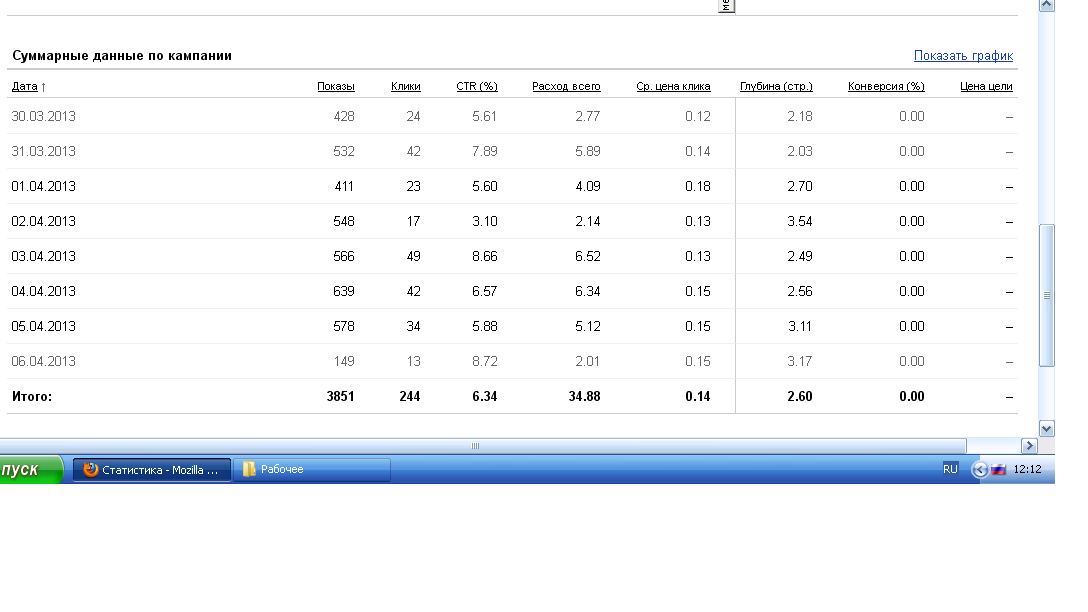Click the RU language indicator
This screenshot has width=1088, height=612.
[950, 469]
